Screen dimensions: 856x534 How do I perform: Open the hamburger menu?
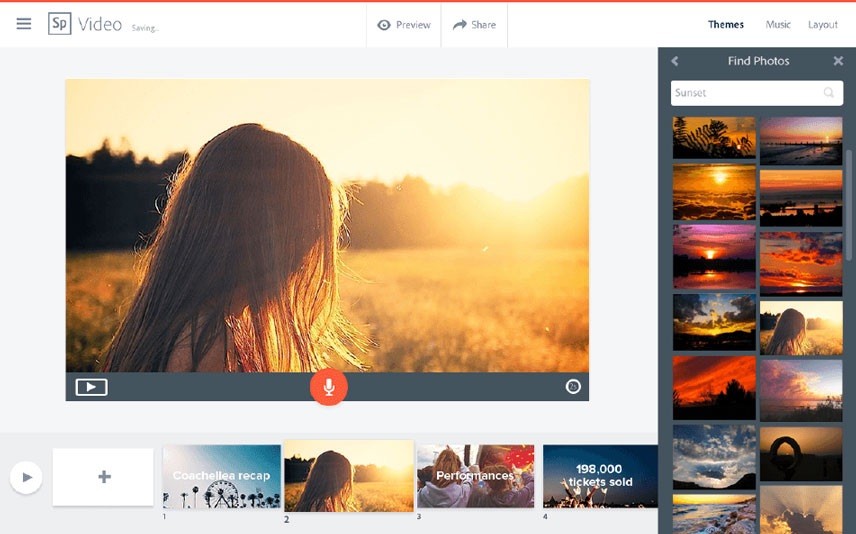point(24,24)
